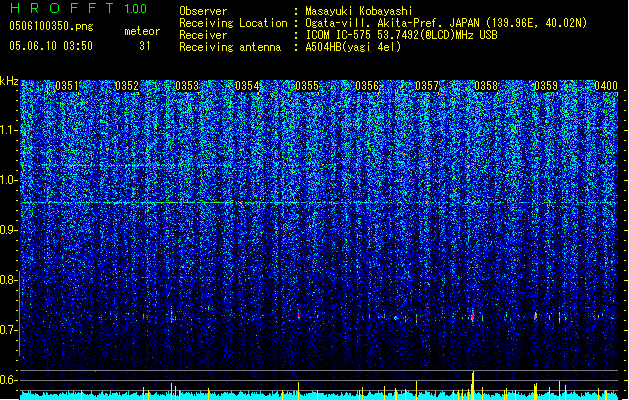
Task: Select the meteor count value 31
Action: [x=145, y=46]
